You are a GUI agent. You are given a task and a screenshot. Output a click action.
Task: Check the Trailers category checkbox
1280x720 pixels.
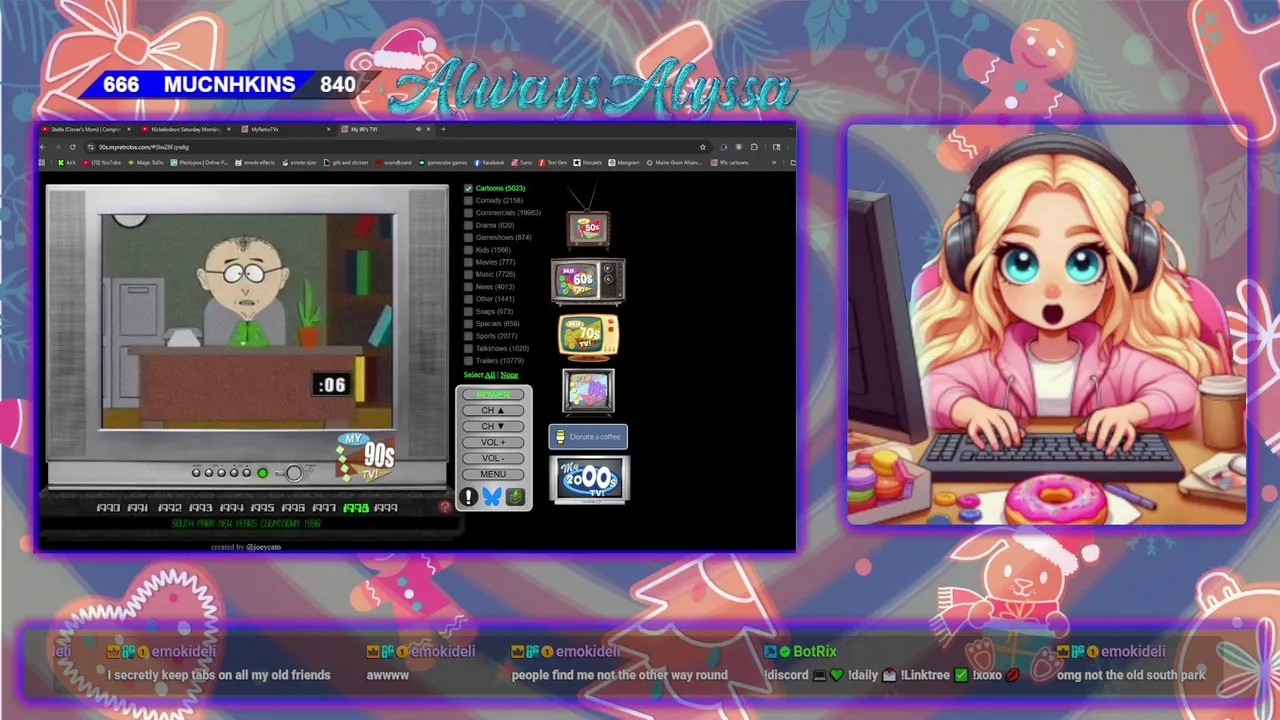(468, 360)
